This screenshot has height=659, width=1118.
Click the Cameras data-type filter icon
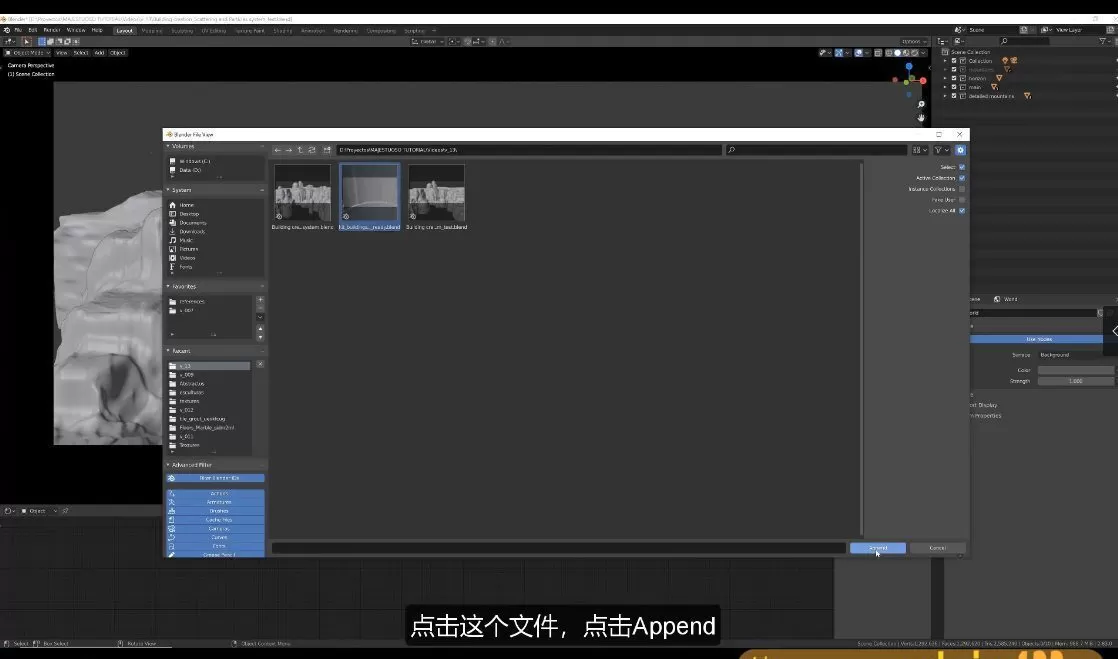[x=172, y=529]
